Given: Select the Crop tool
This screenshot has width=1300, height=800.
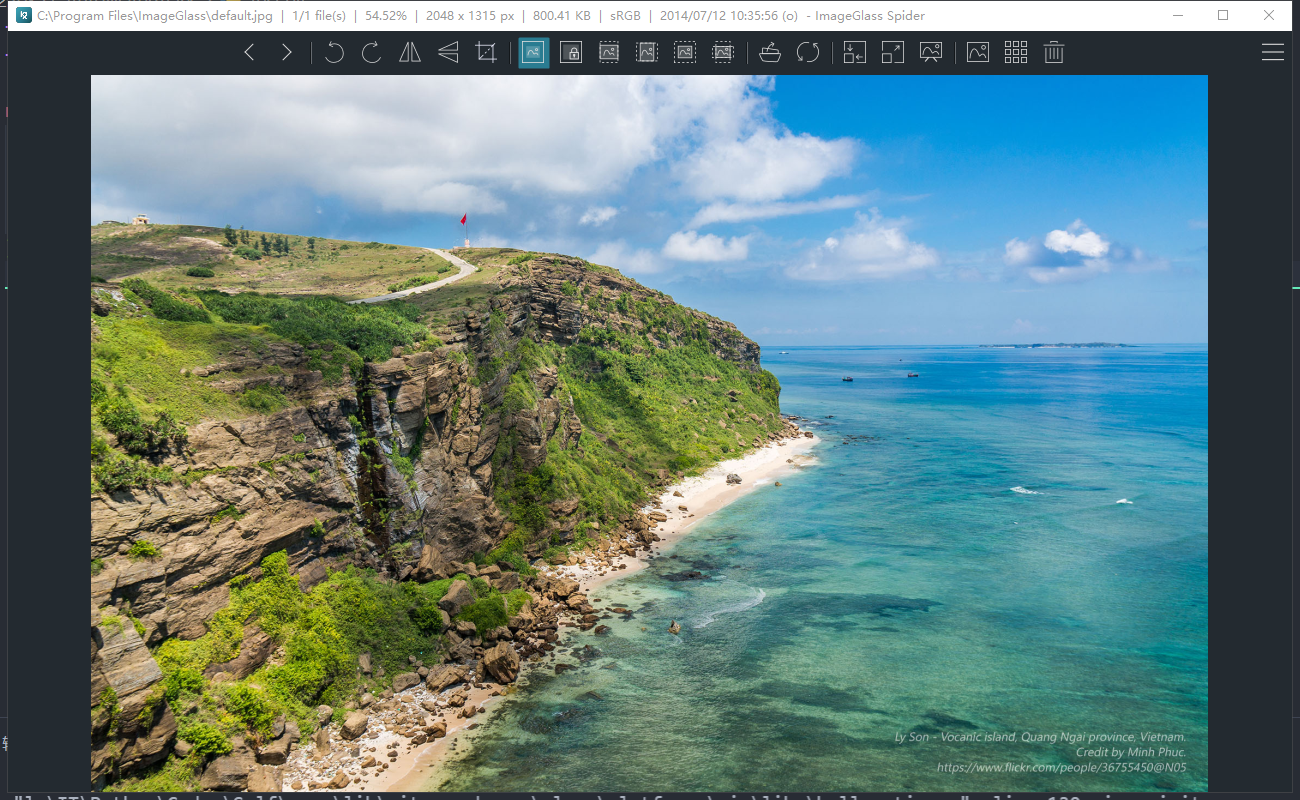Looking at the screenshot, I should coord(486,53).
